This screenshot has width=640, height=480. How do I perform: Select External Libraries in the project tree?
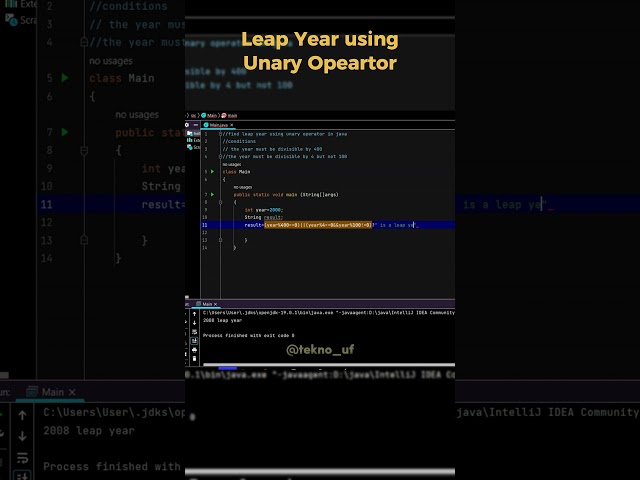(193, 140)
